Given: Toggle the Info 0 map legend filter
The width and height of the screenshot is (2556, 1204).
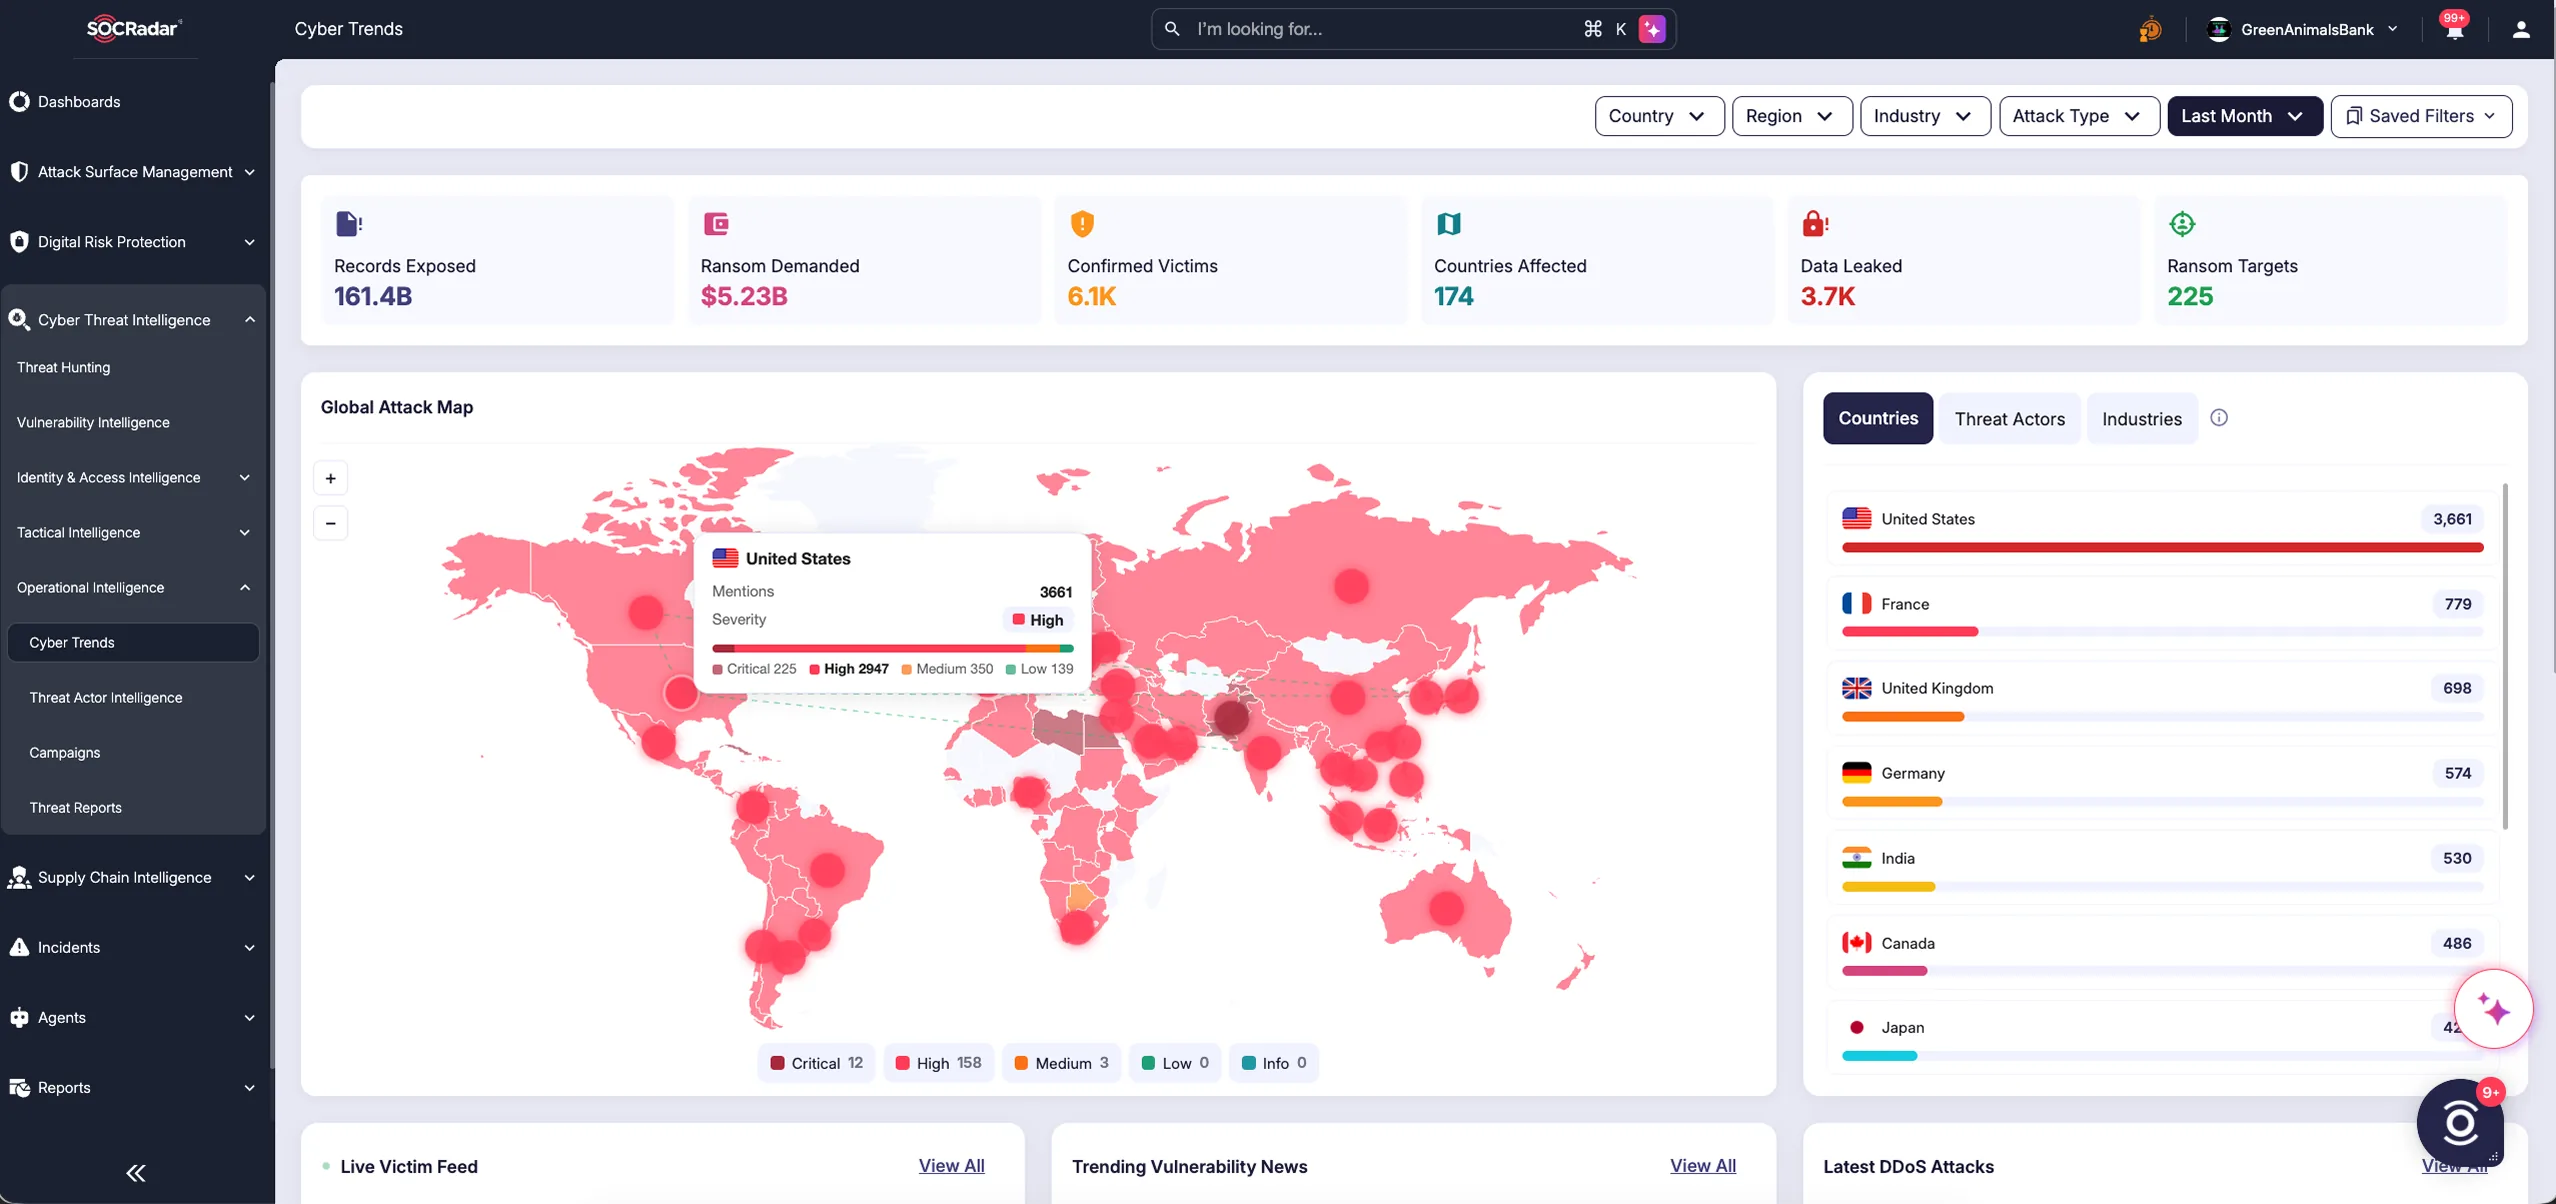Looking at the screenshot, I should [1274, 1063].
